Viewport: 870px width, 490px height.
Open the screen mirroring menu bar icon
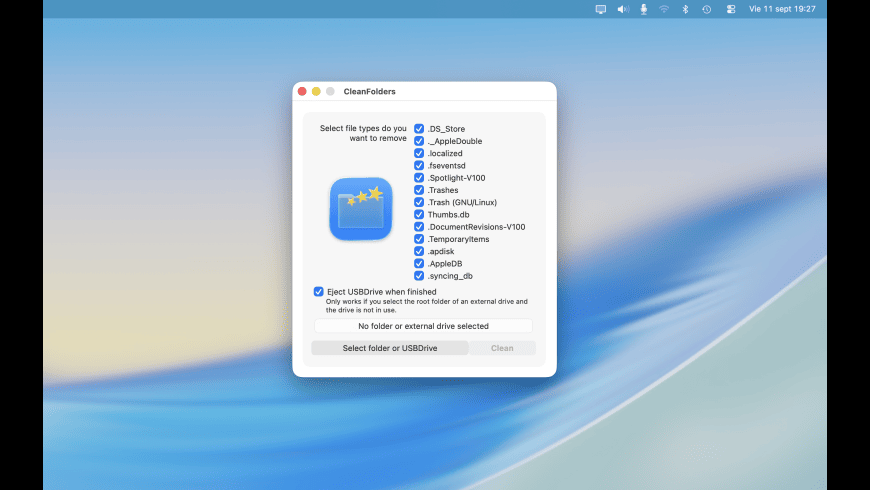tap(600, 9)
